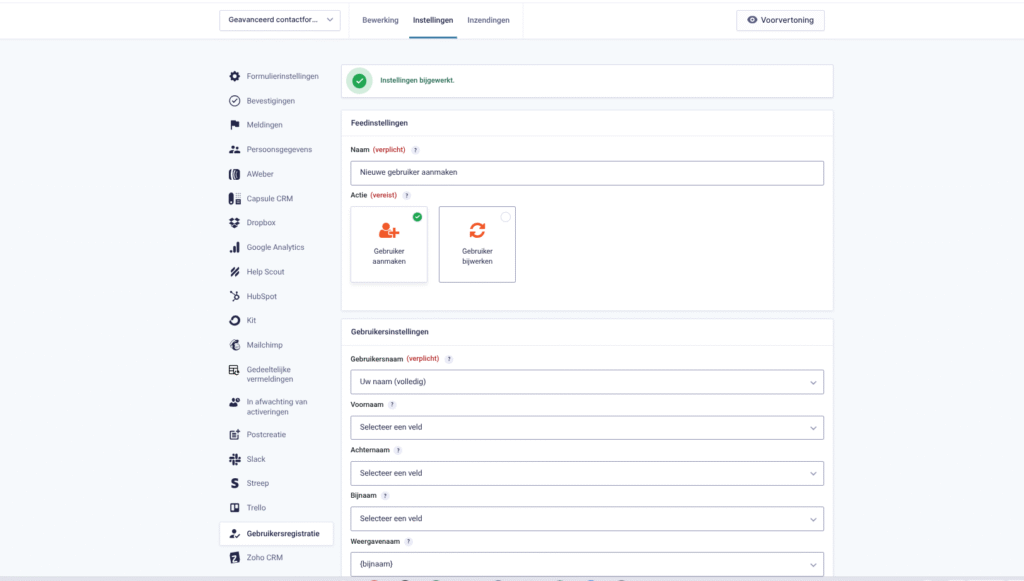Click the Capsule CRM icon

click(x=234, y=197)
